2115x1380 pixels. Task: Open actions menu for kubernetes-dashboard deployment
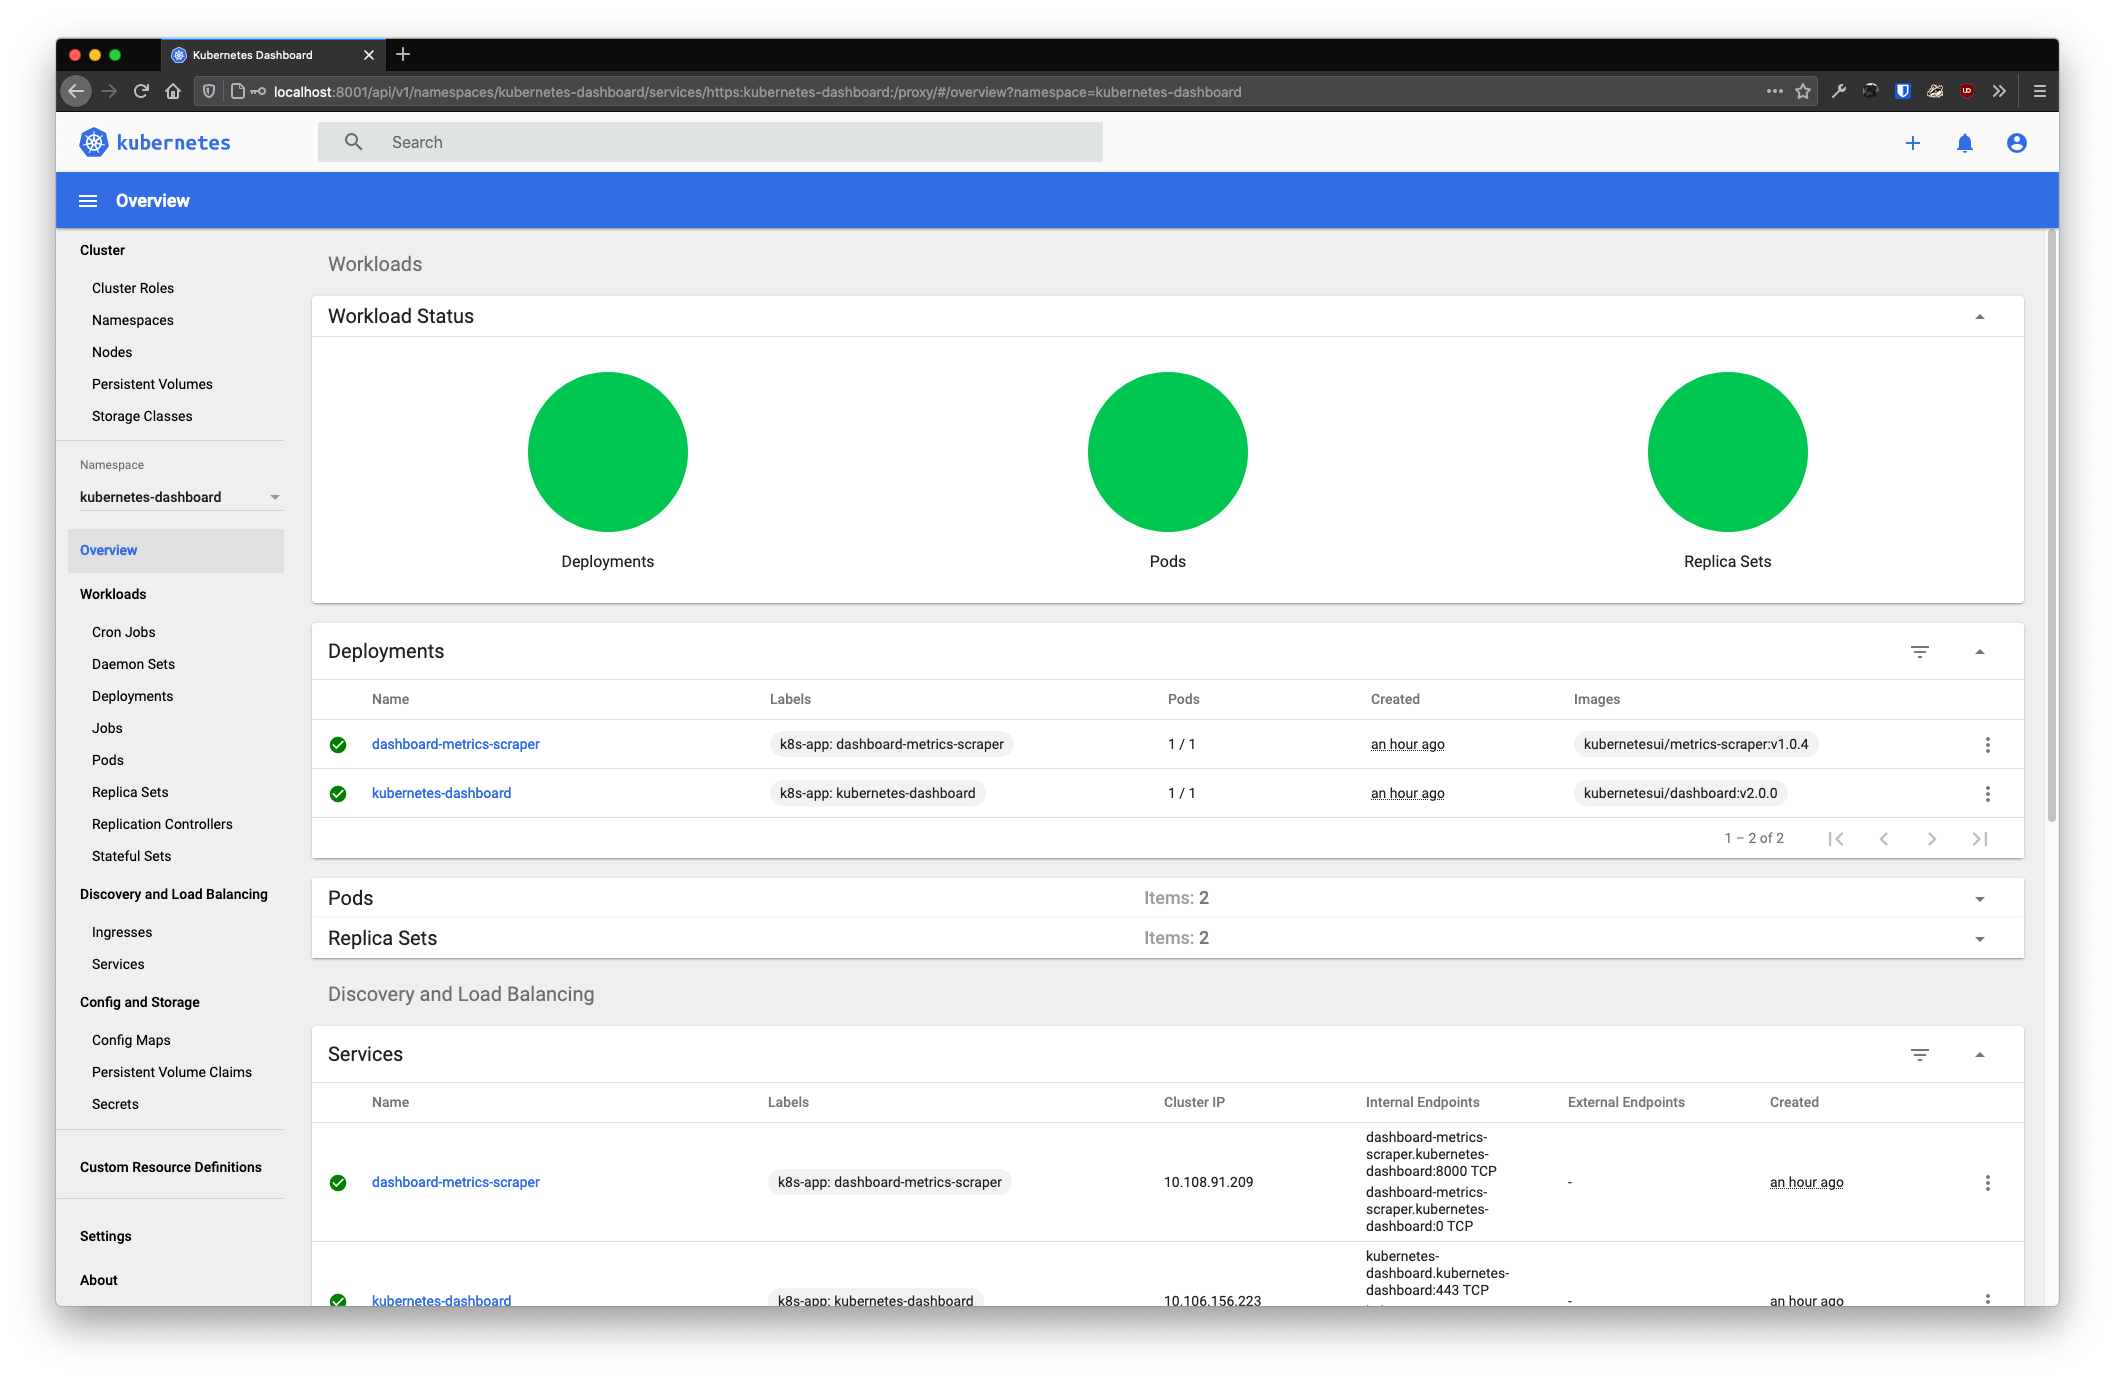coord(1988,794)
